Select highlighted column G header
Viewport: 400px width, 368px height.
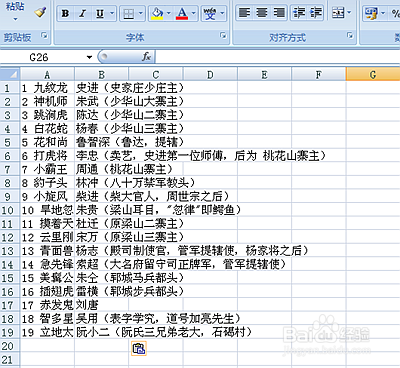pos(373,74)
